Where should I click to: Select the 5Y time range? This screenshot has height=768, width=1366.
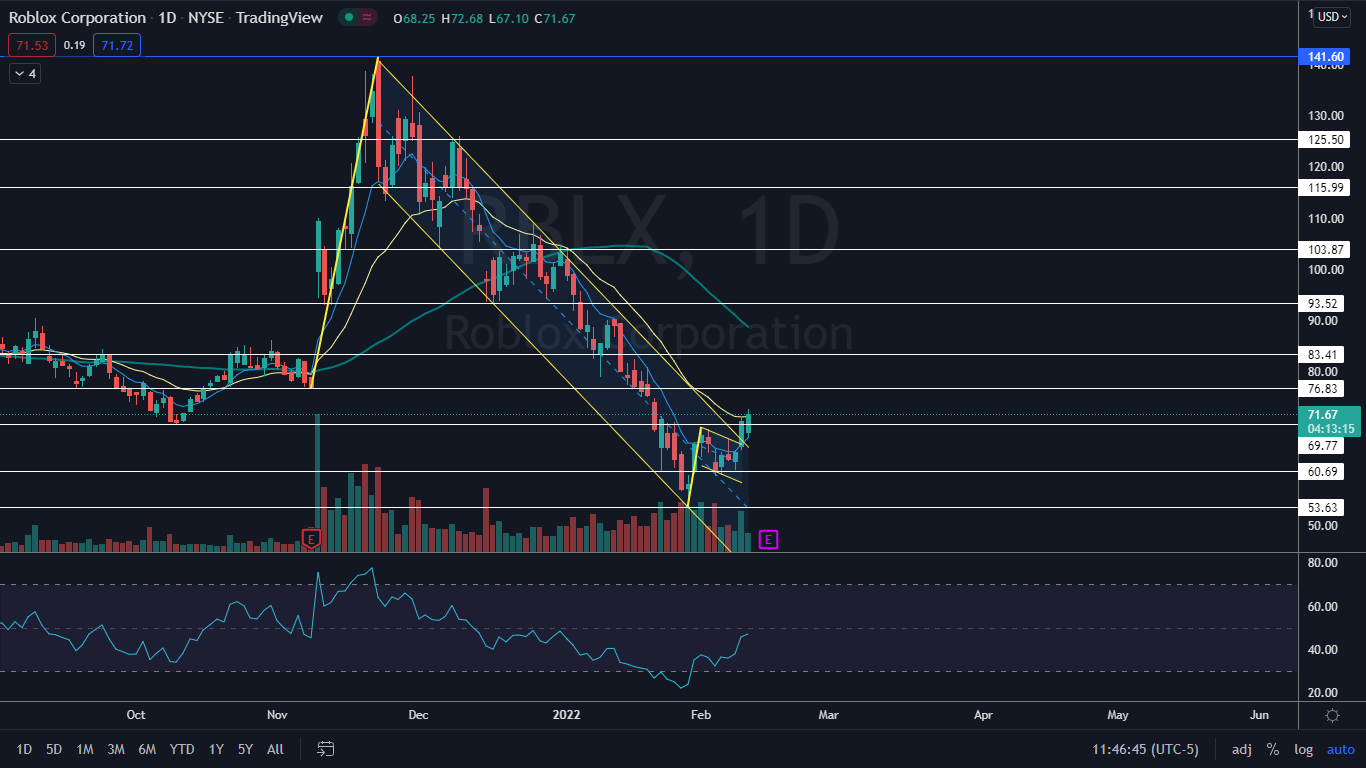coord(245,749)
